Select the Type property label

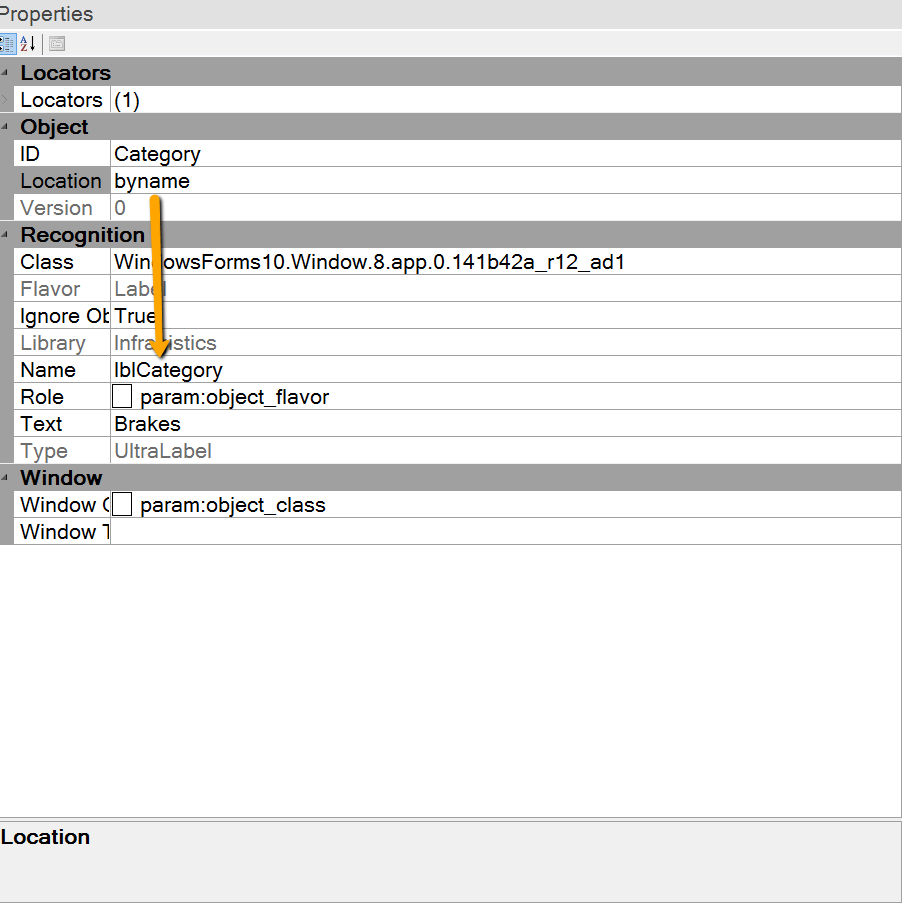click(44, 451)
